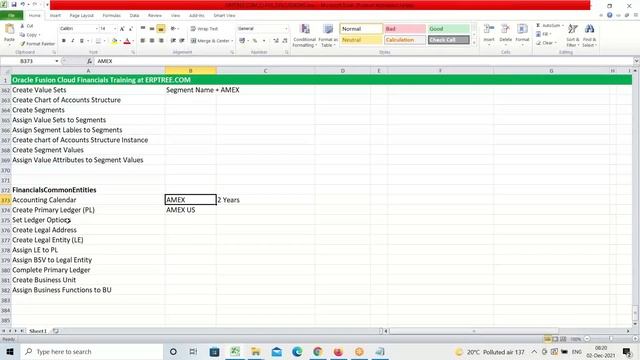Switch to the Insert tab
The image size is (640, 360).
(x=55, y=16)
